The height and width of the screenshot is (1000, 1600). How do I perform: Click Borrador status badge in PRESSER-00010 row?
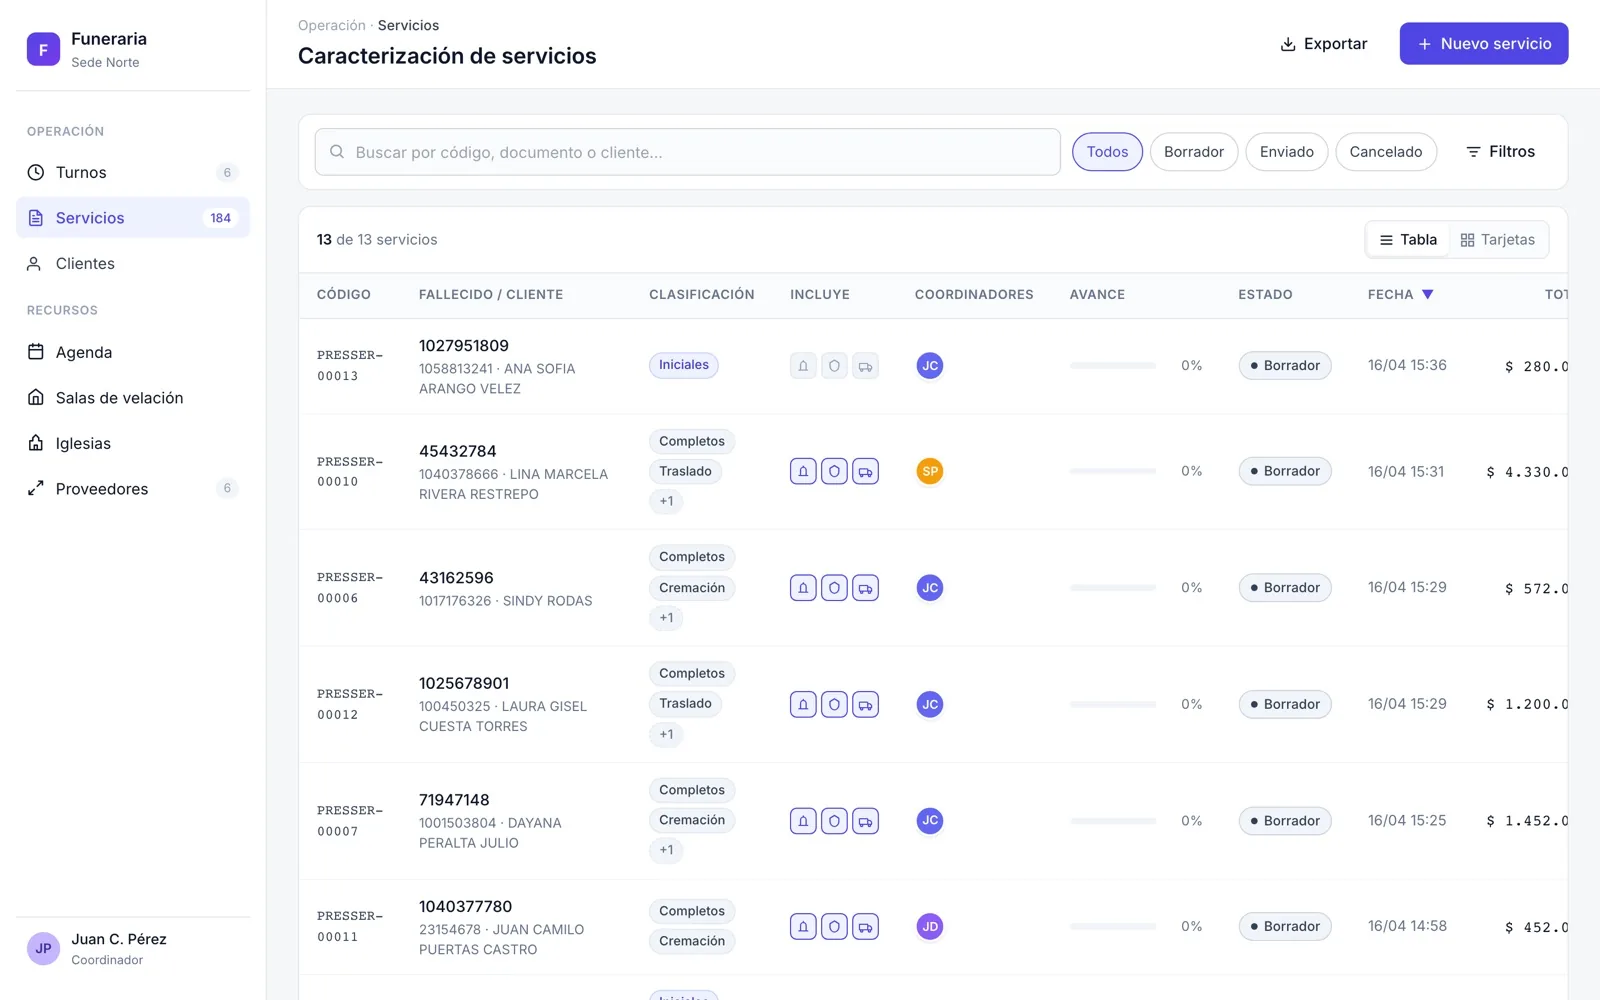(x=1285, y=471)
